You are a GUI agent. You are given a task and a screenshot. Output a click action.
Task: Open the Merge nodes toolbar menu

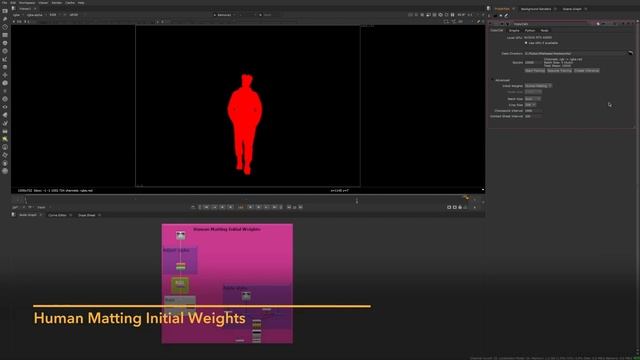(x=5, y=67)
